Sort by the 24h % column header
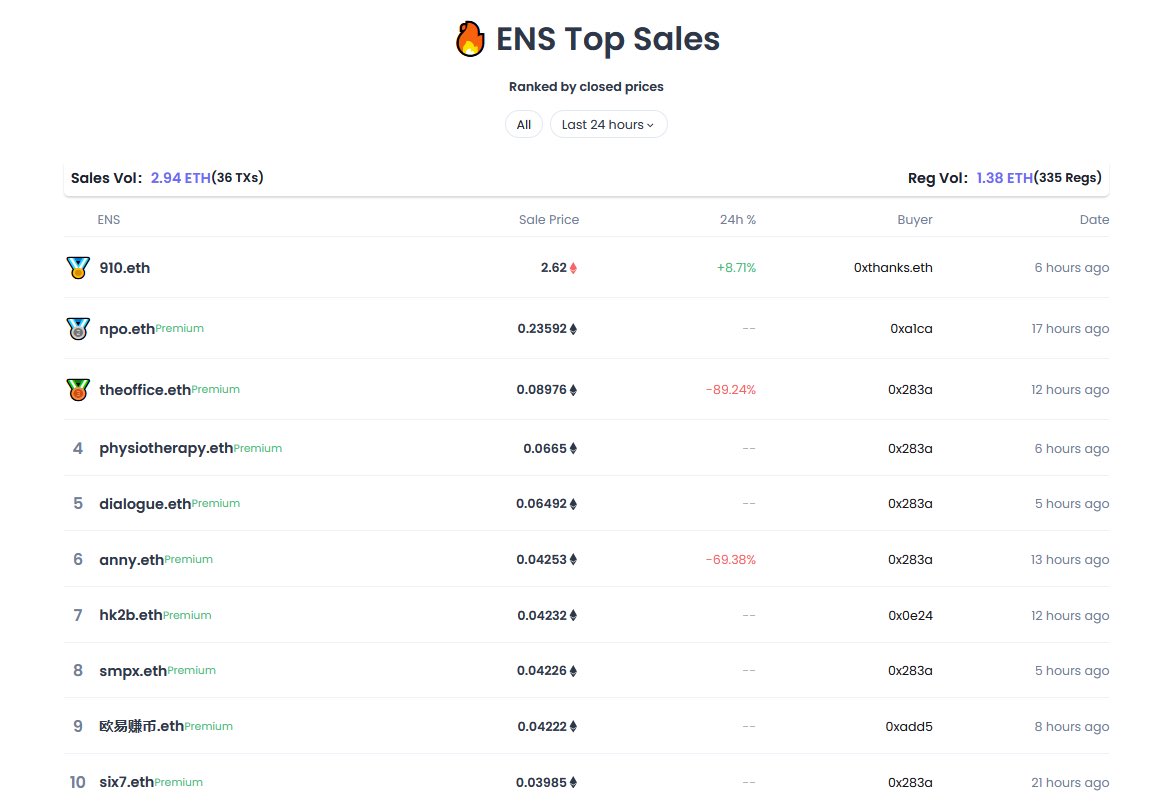 [738, 219]
